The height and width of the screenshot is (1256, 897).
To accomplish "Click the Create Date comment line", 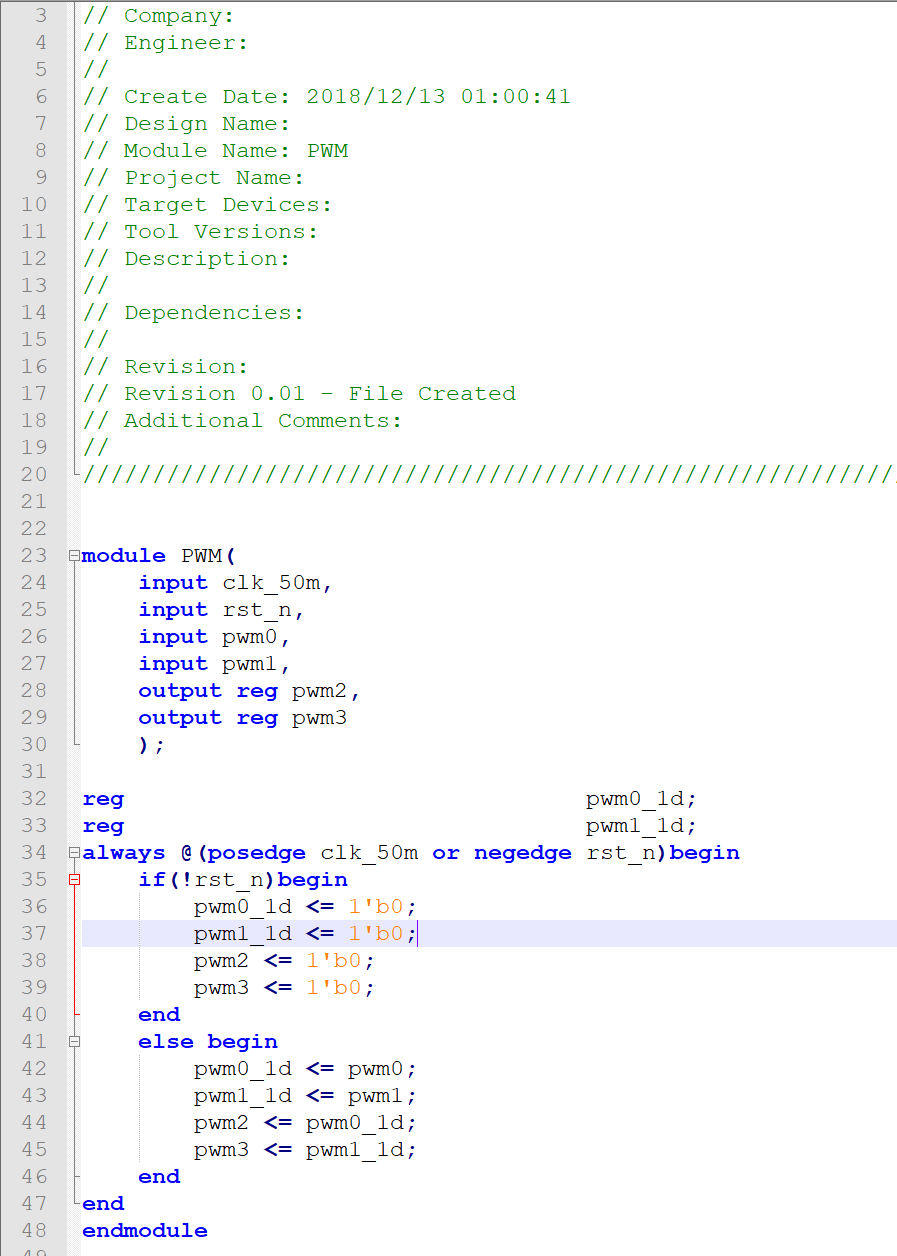I will click(x=300, y=96).
